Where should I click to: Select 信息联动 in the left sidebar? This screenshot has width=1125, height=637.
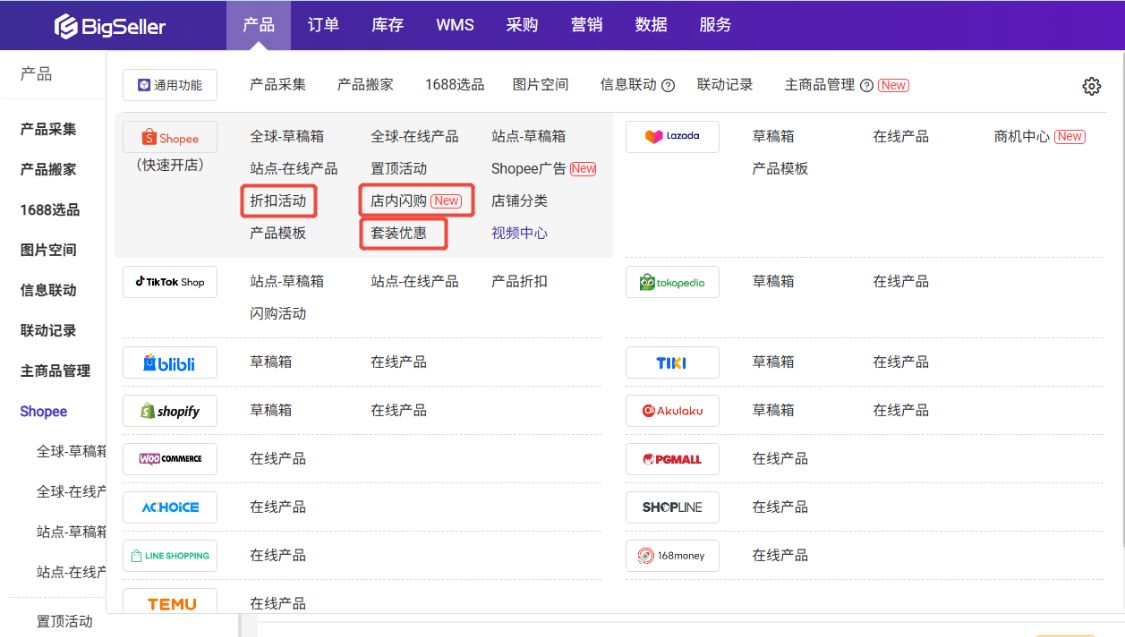(x=48, y=290)
